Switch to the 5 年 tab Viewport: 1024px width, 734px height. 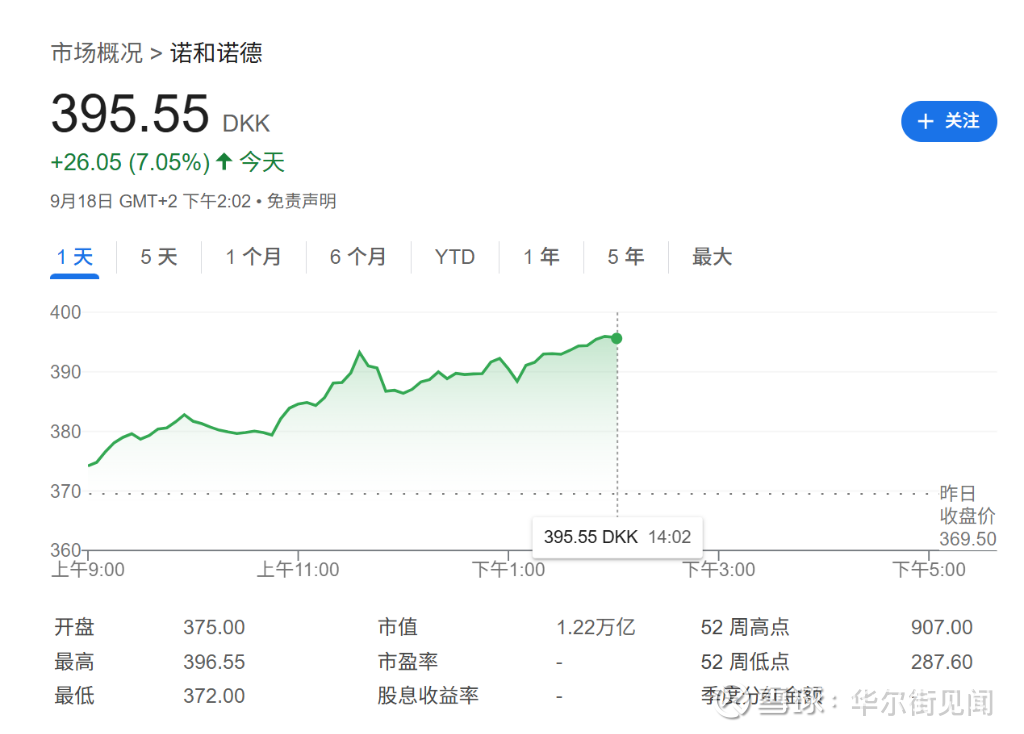point(625,257)
